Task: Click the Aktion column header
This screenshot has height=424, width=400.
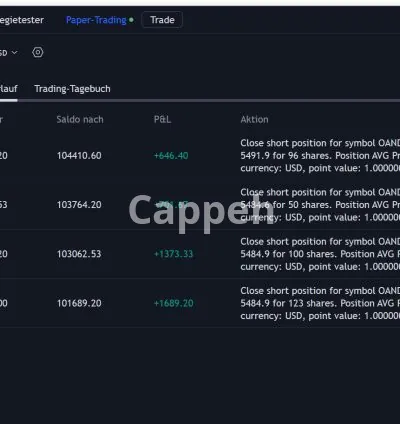Action: pyautogui.click(x=254, y=119)
